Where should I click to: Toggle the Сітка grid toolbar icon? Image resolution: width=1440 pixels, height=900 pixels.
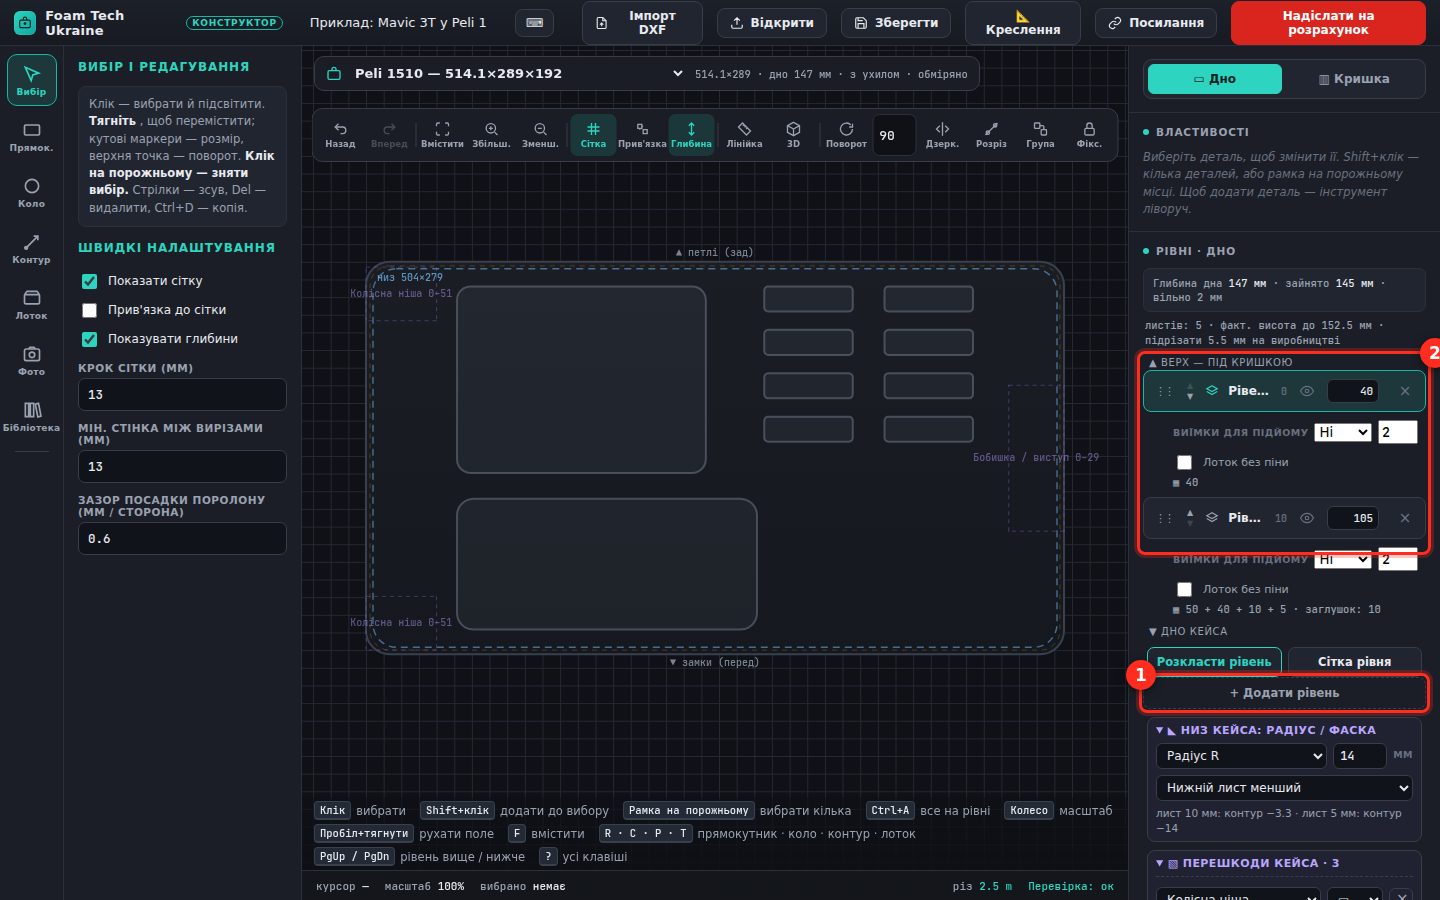pyautogui.click(x=593, y=135)
